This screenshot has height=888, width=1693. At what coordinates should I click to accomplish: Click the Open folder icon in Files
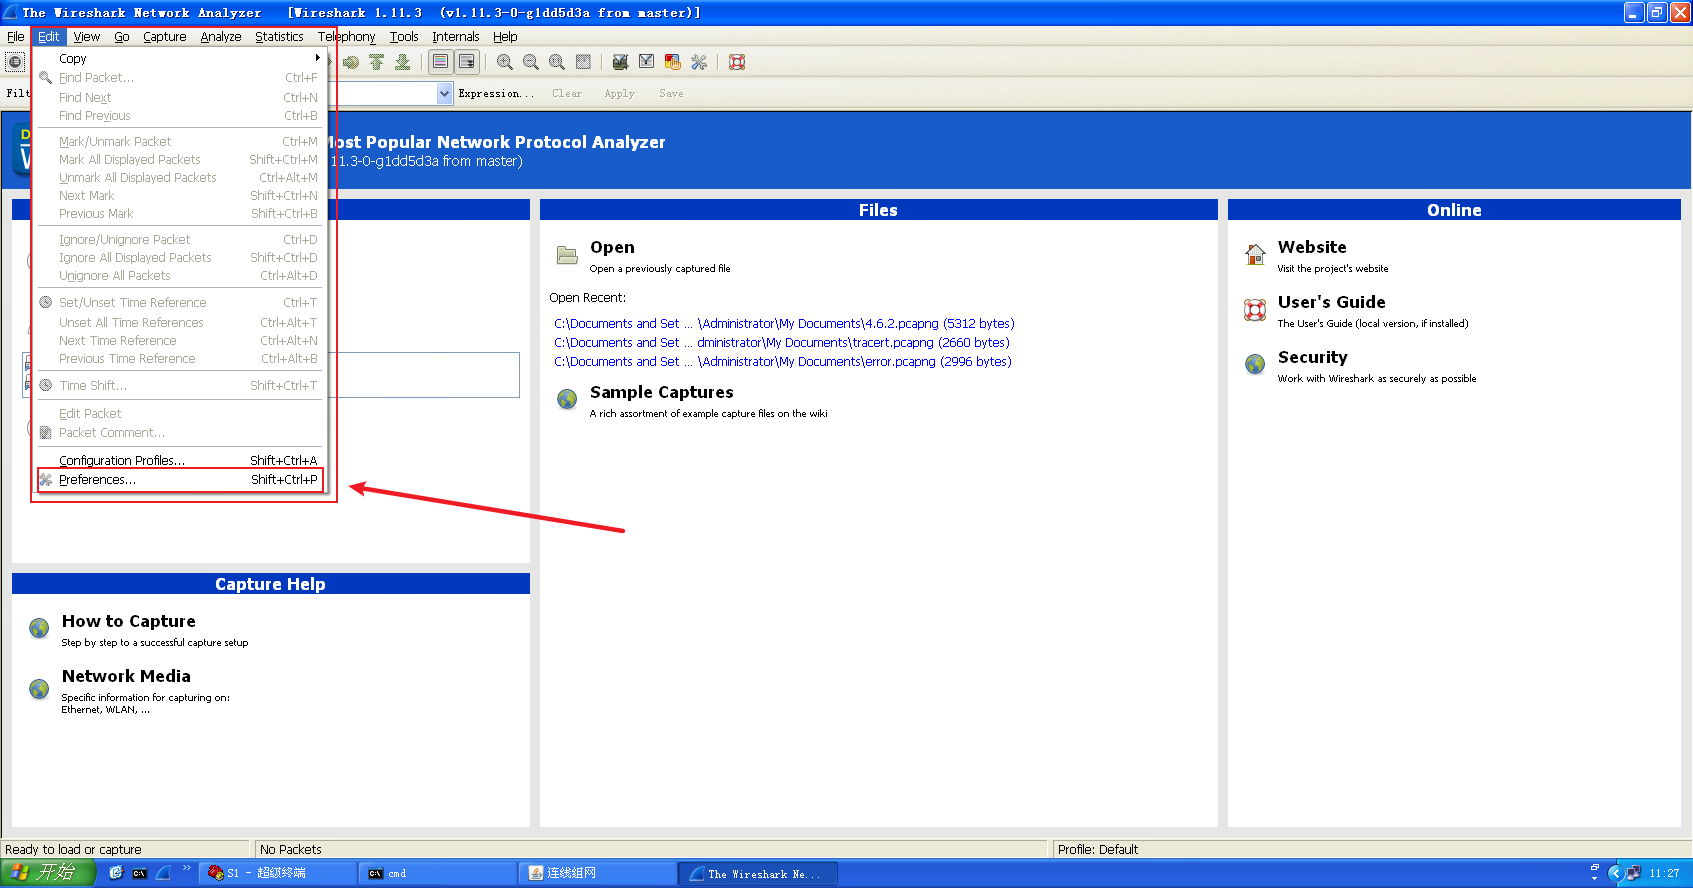point(567,255)
